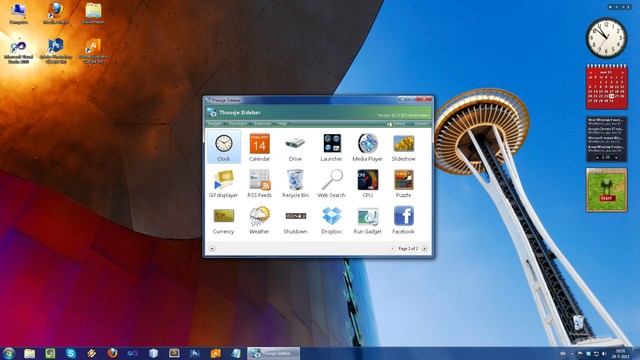Click the Updates link
The image size is (640, 360).
tap(422, 123)
